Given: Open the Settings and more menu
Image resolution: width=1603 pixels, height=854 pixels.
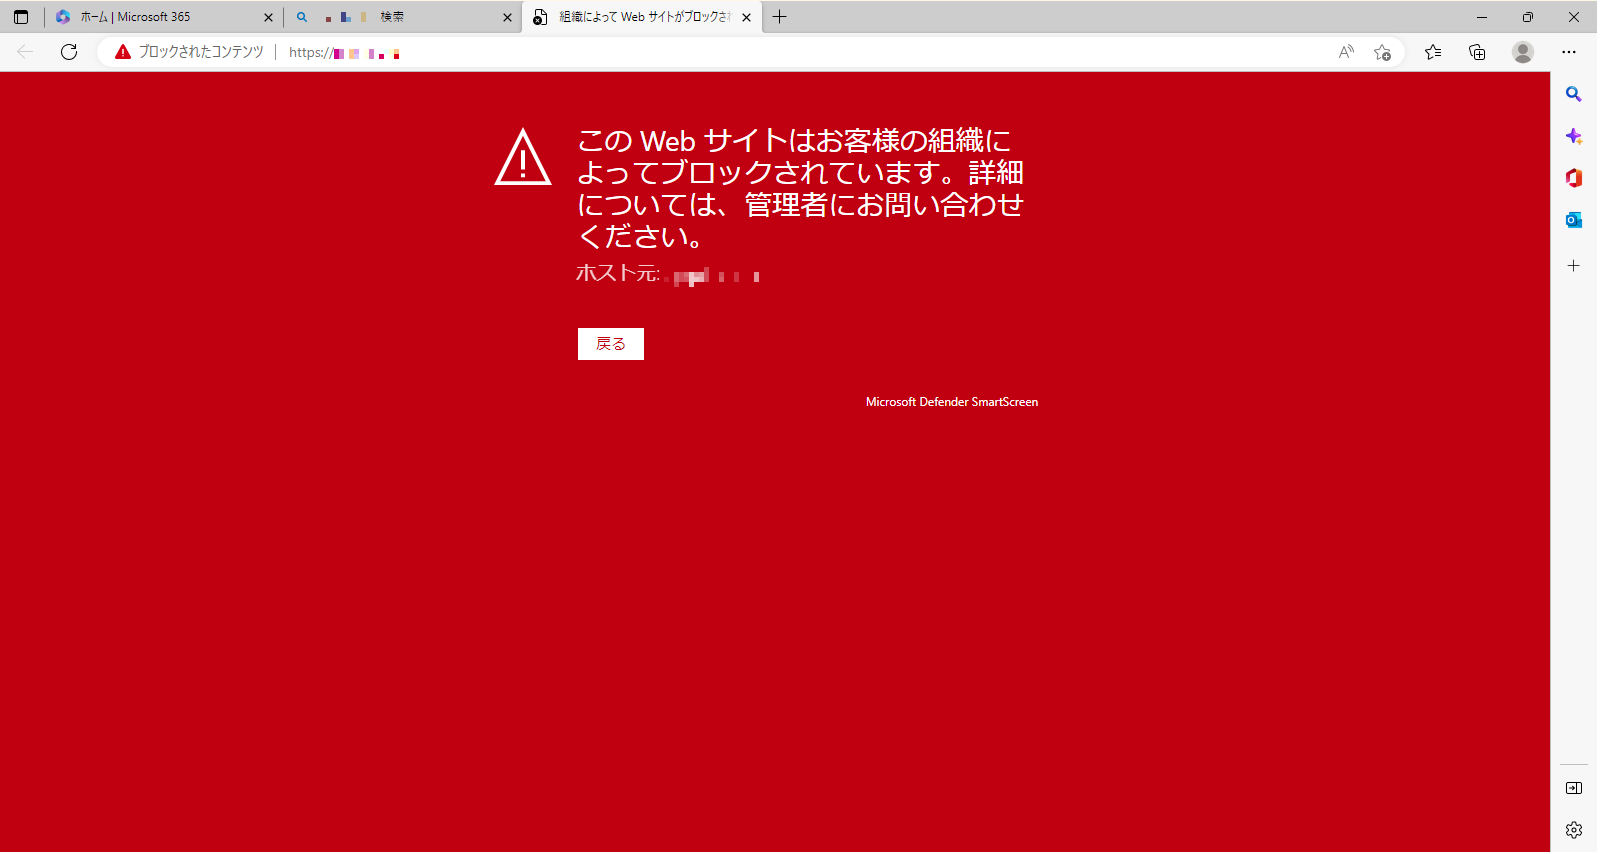Looking at the screenshot, I should point(1569,52).
